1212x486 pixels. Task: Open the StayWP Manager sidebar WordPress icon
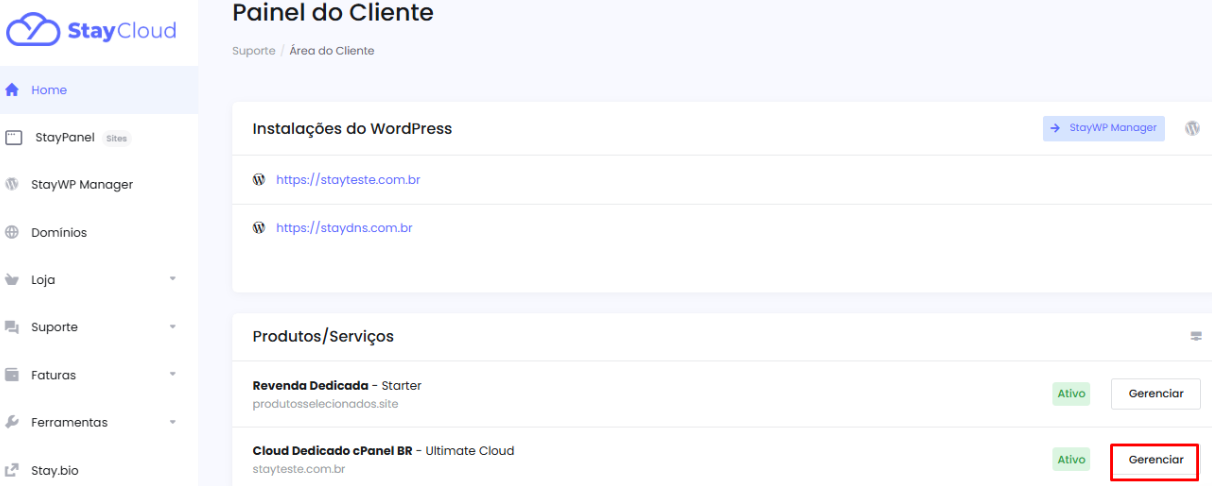(x=13, y=184)
